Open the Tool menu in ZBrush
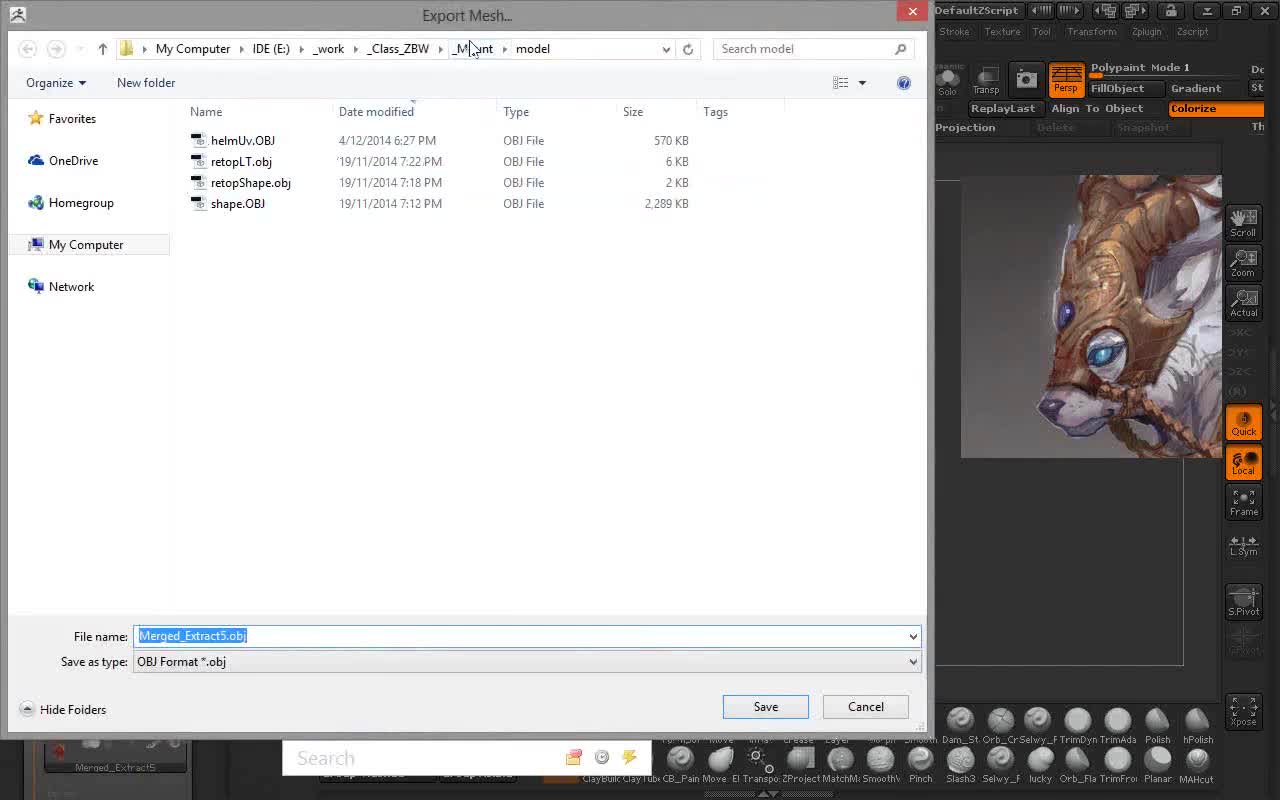Image resolution: width=1280 pixels, height=800 pixels. [x=1041, y=32]
